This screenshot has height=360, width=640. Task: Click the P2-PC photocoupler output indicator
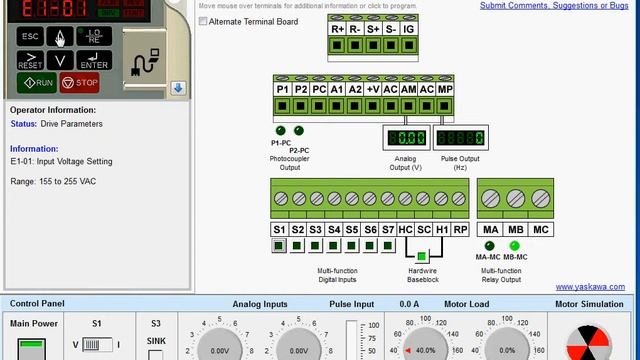(x=299, y=131)
